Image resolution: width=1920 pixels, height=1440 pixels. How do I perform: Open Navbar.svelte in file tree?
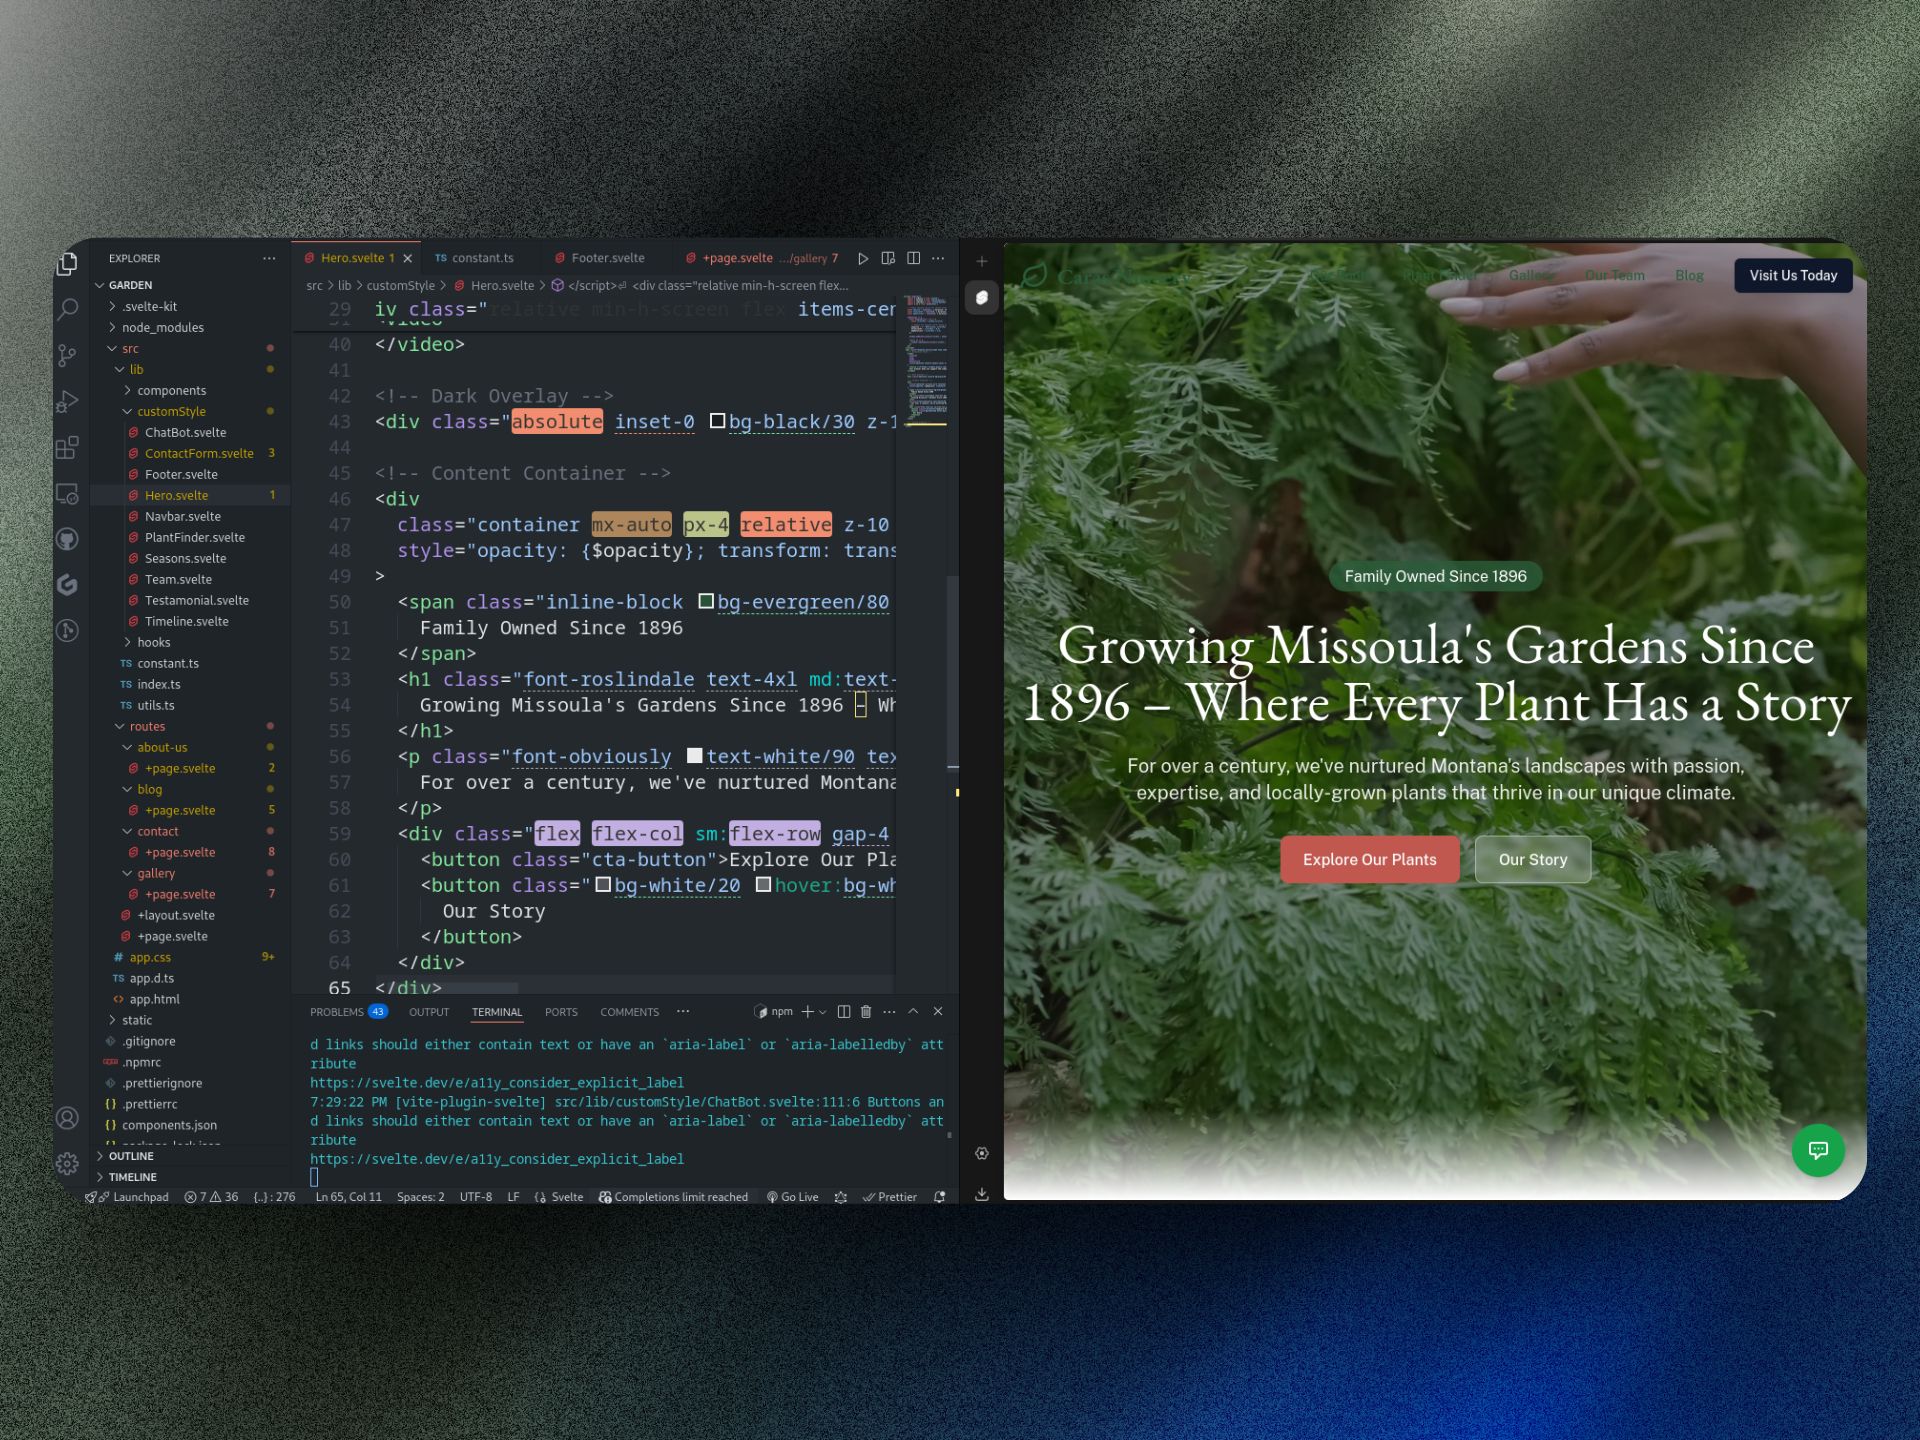click(x=182, y=516)
